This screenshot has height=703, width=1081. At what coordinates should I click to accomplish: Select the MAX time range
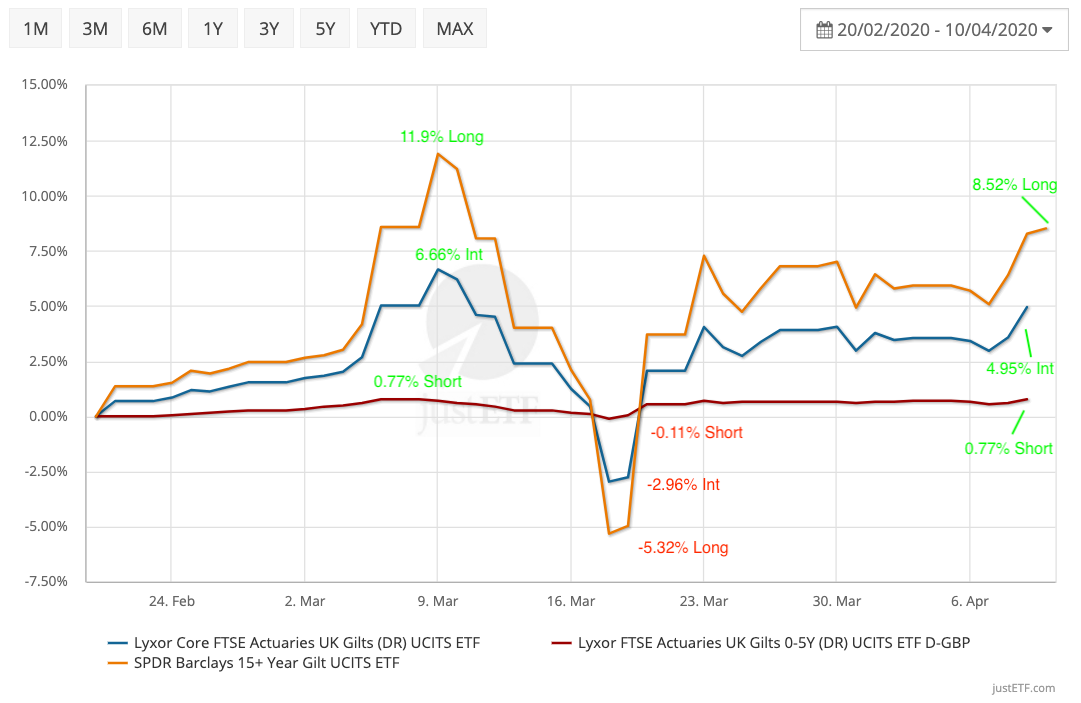454,29
